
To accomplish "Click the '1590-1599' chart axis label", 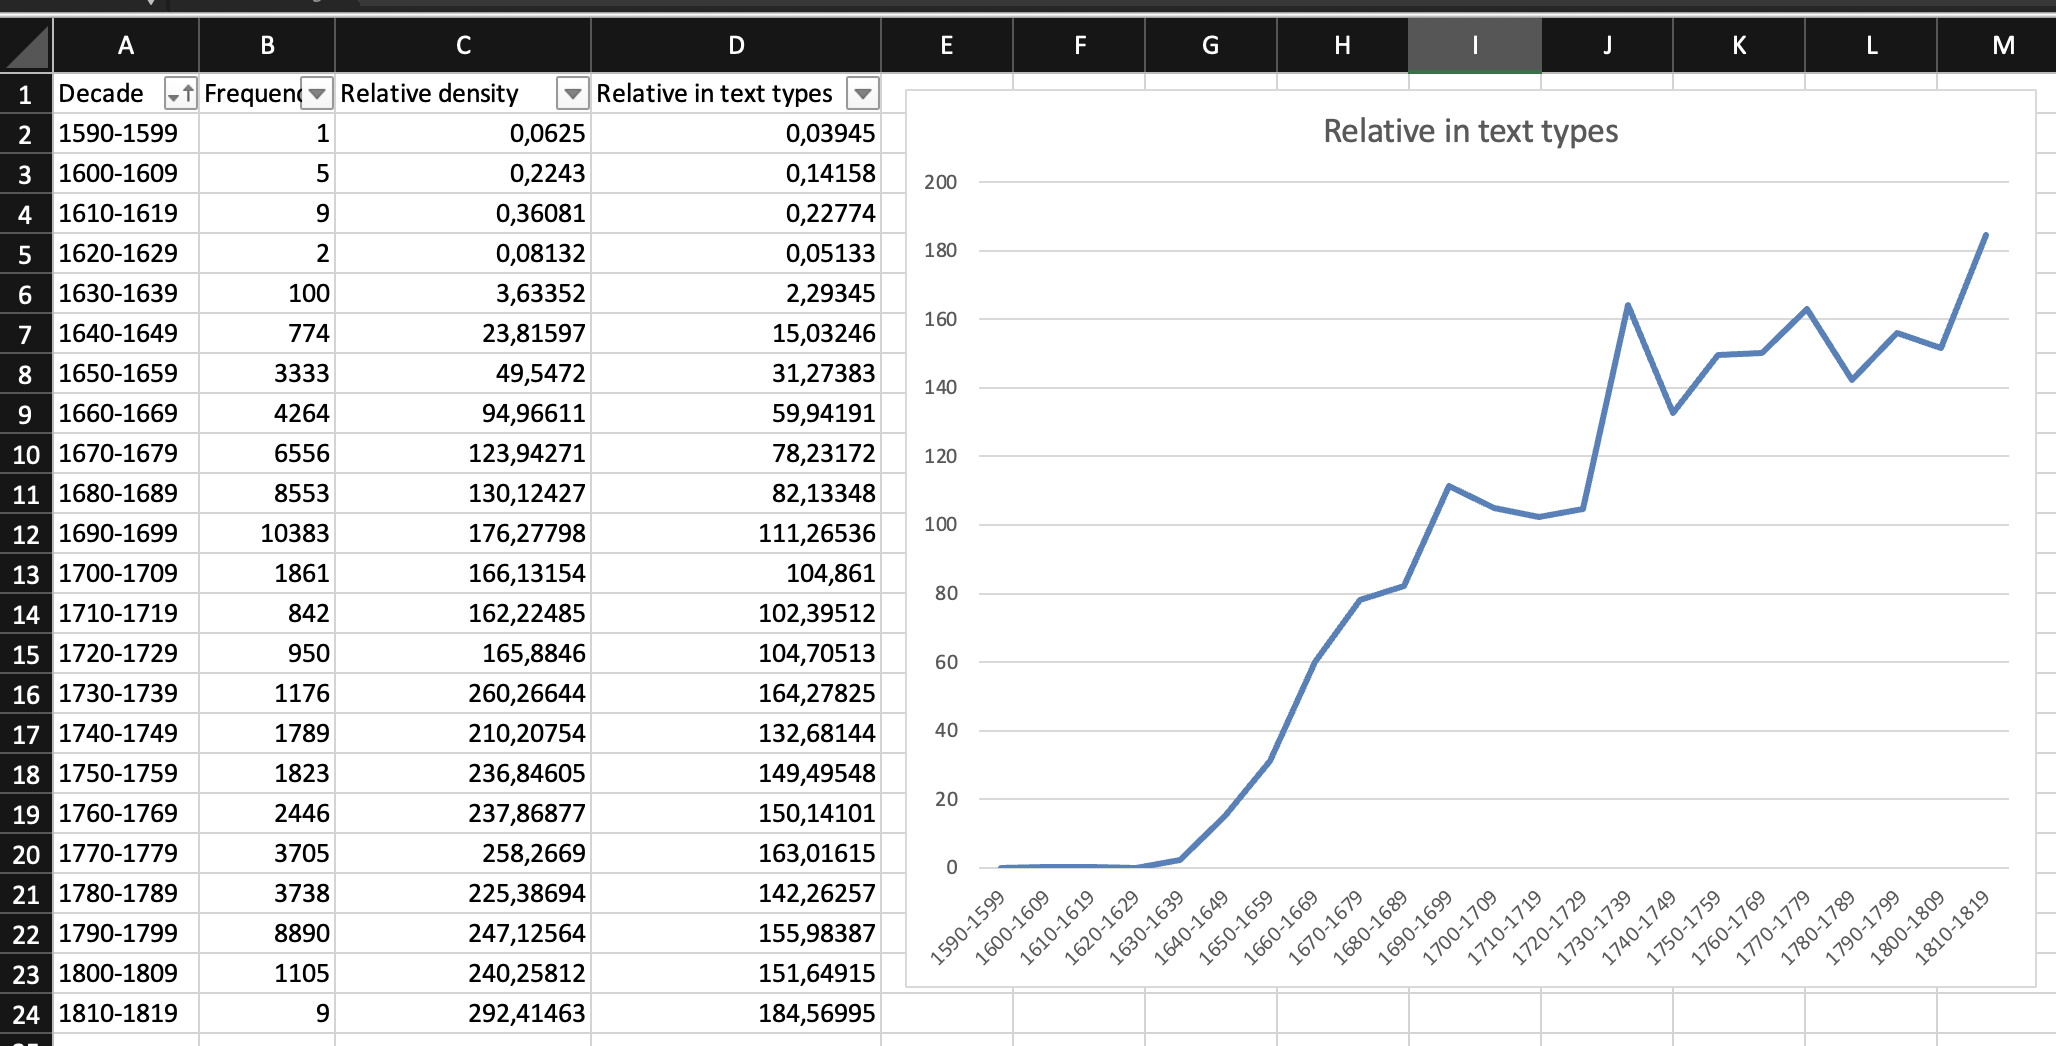I will [967, 928].
